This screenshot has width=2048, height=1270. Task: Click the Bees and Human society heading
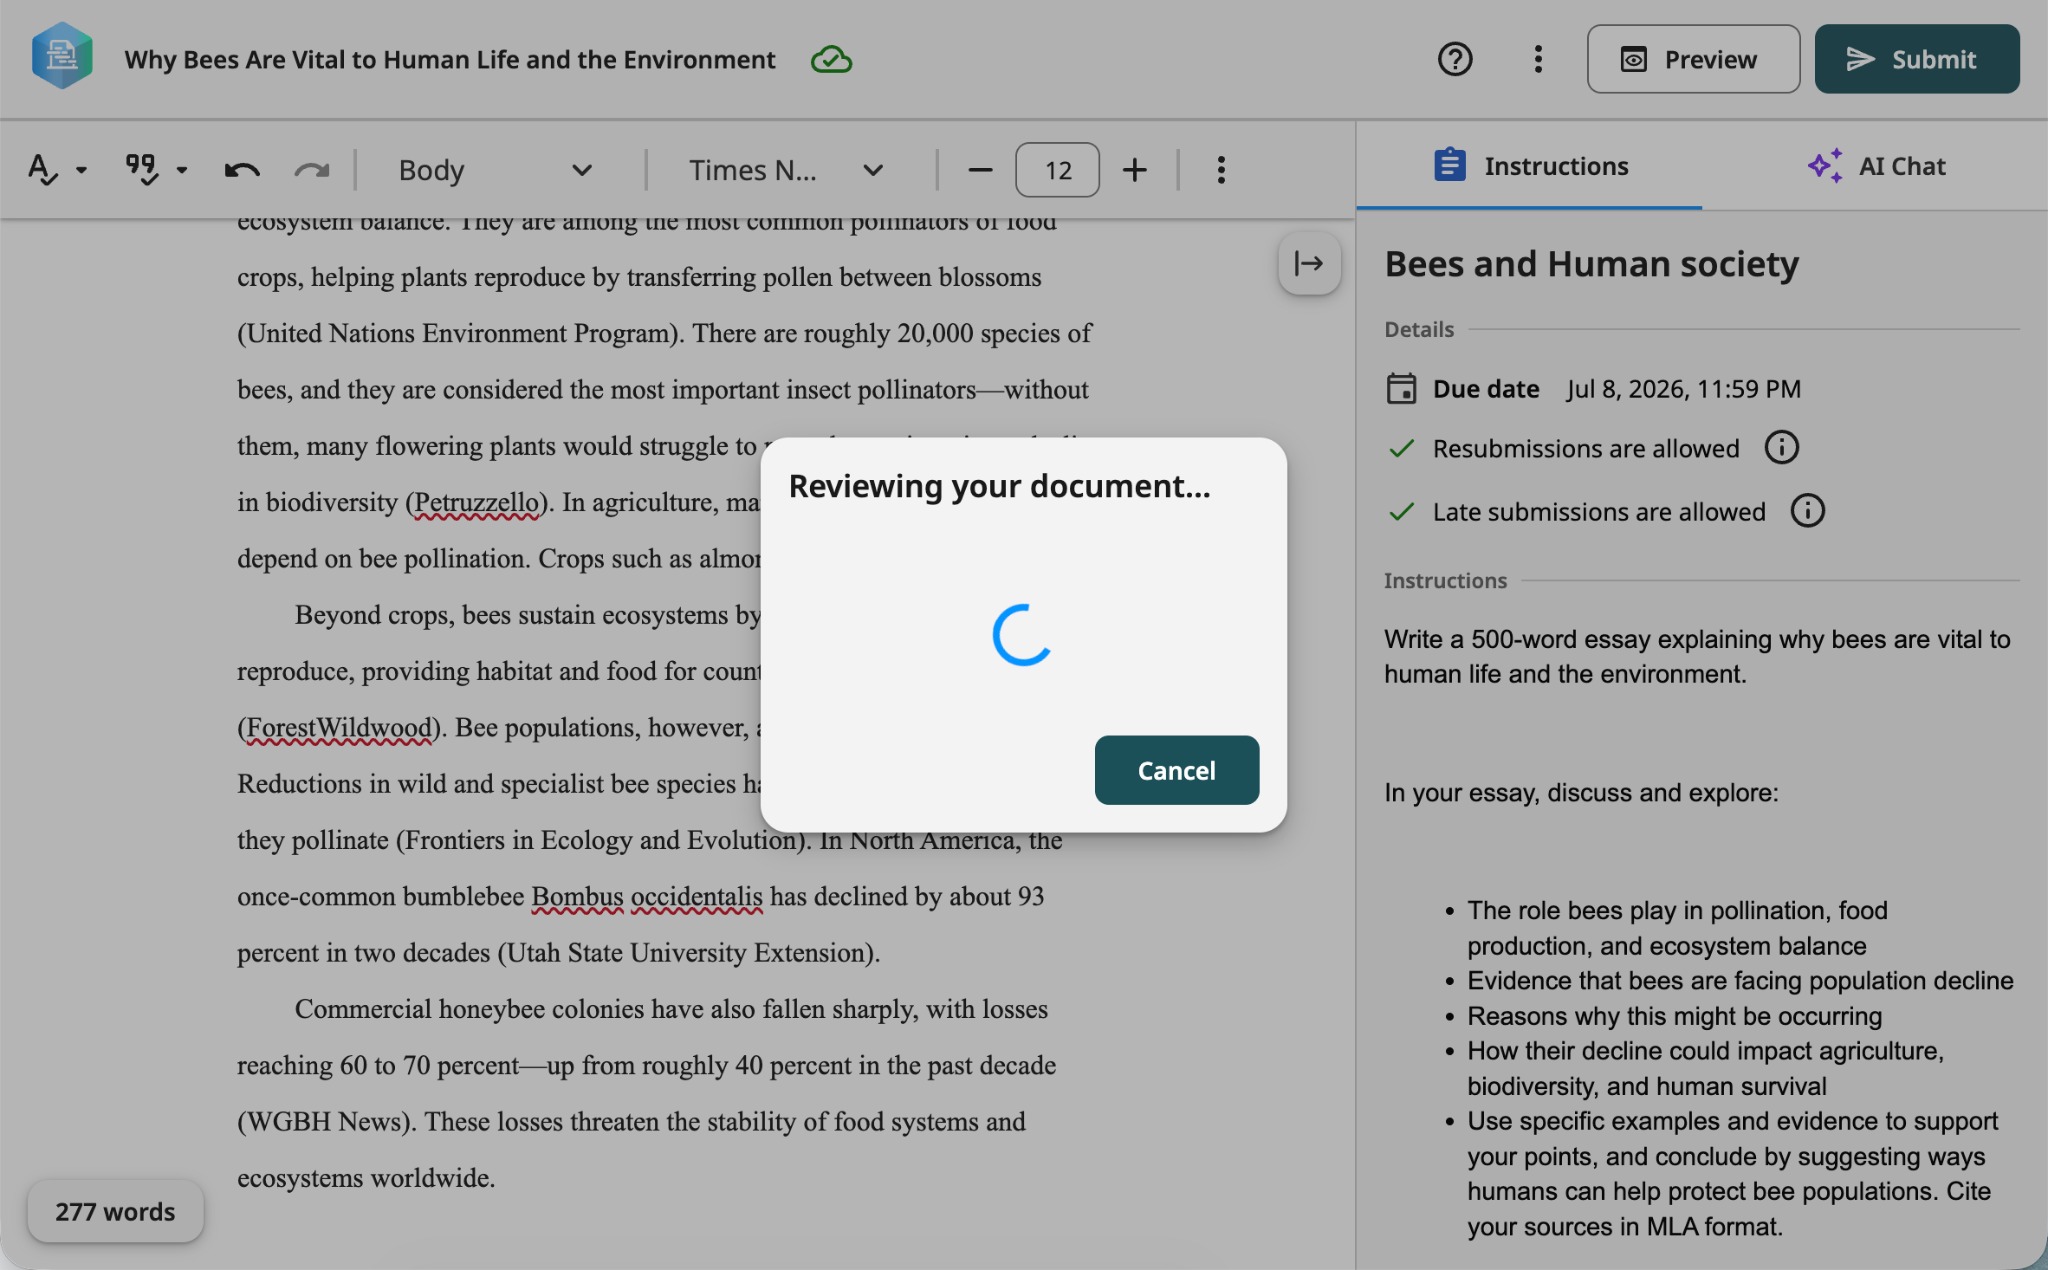click(1592, 264)
